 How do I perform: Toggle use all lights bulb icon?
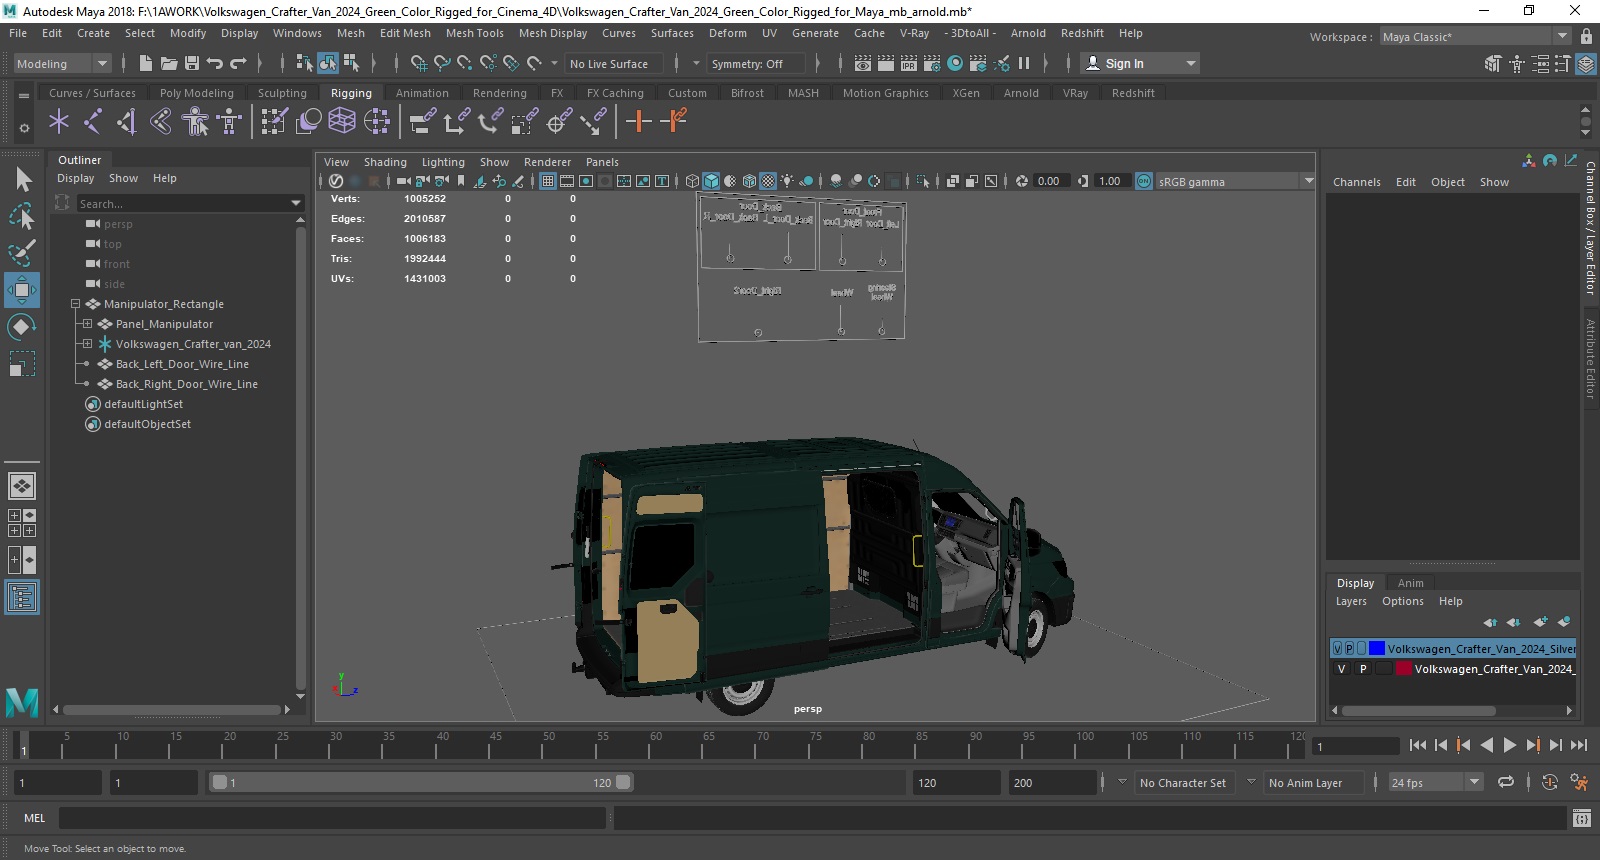click(x=787, y=181)
